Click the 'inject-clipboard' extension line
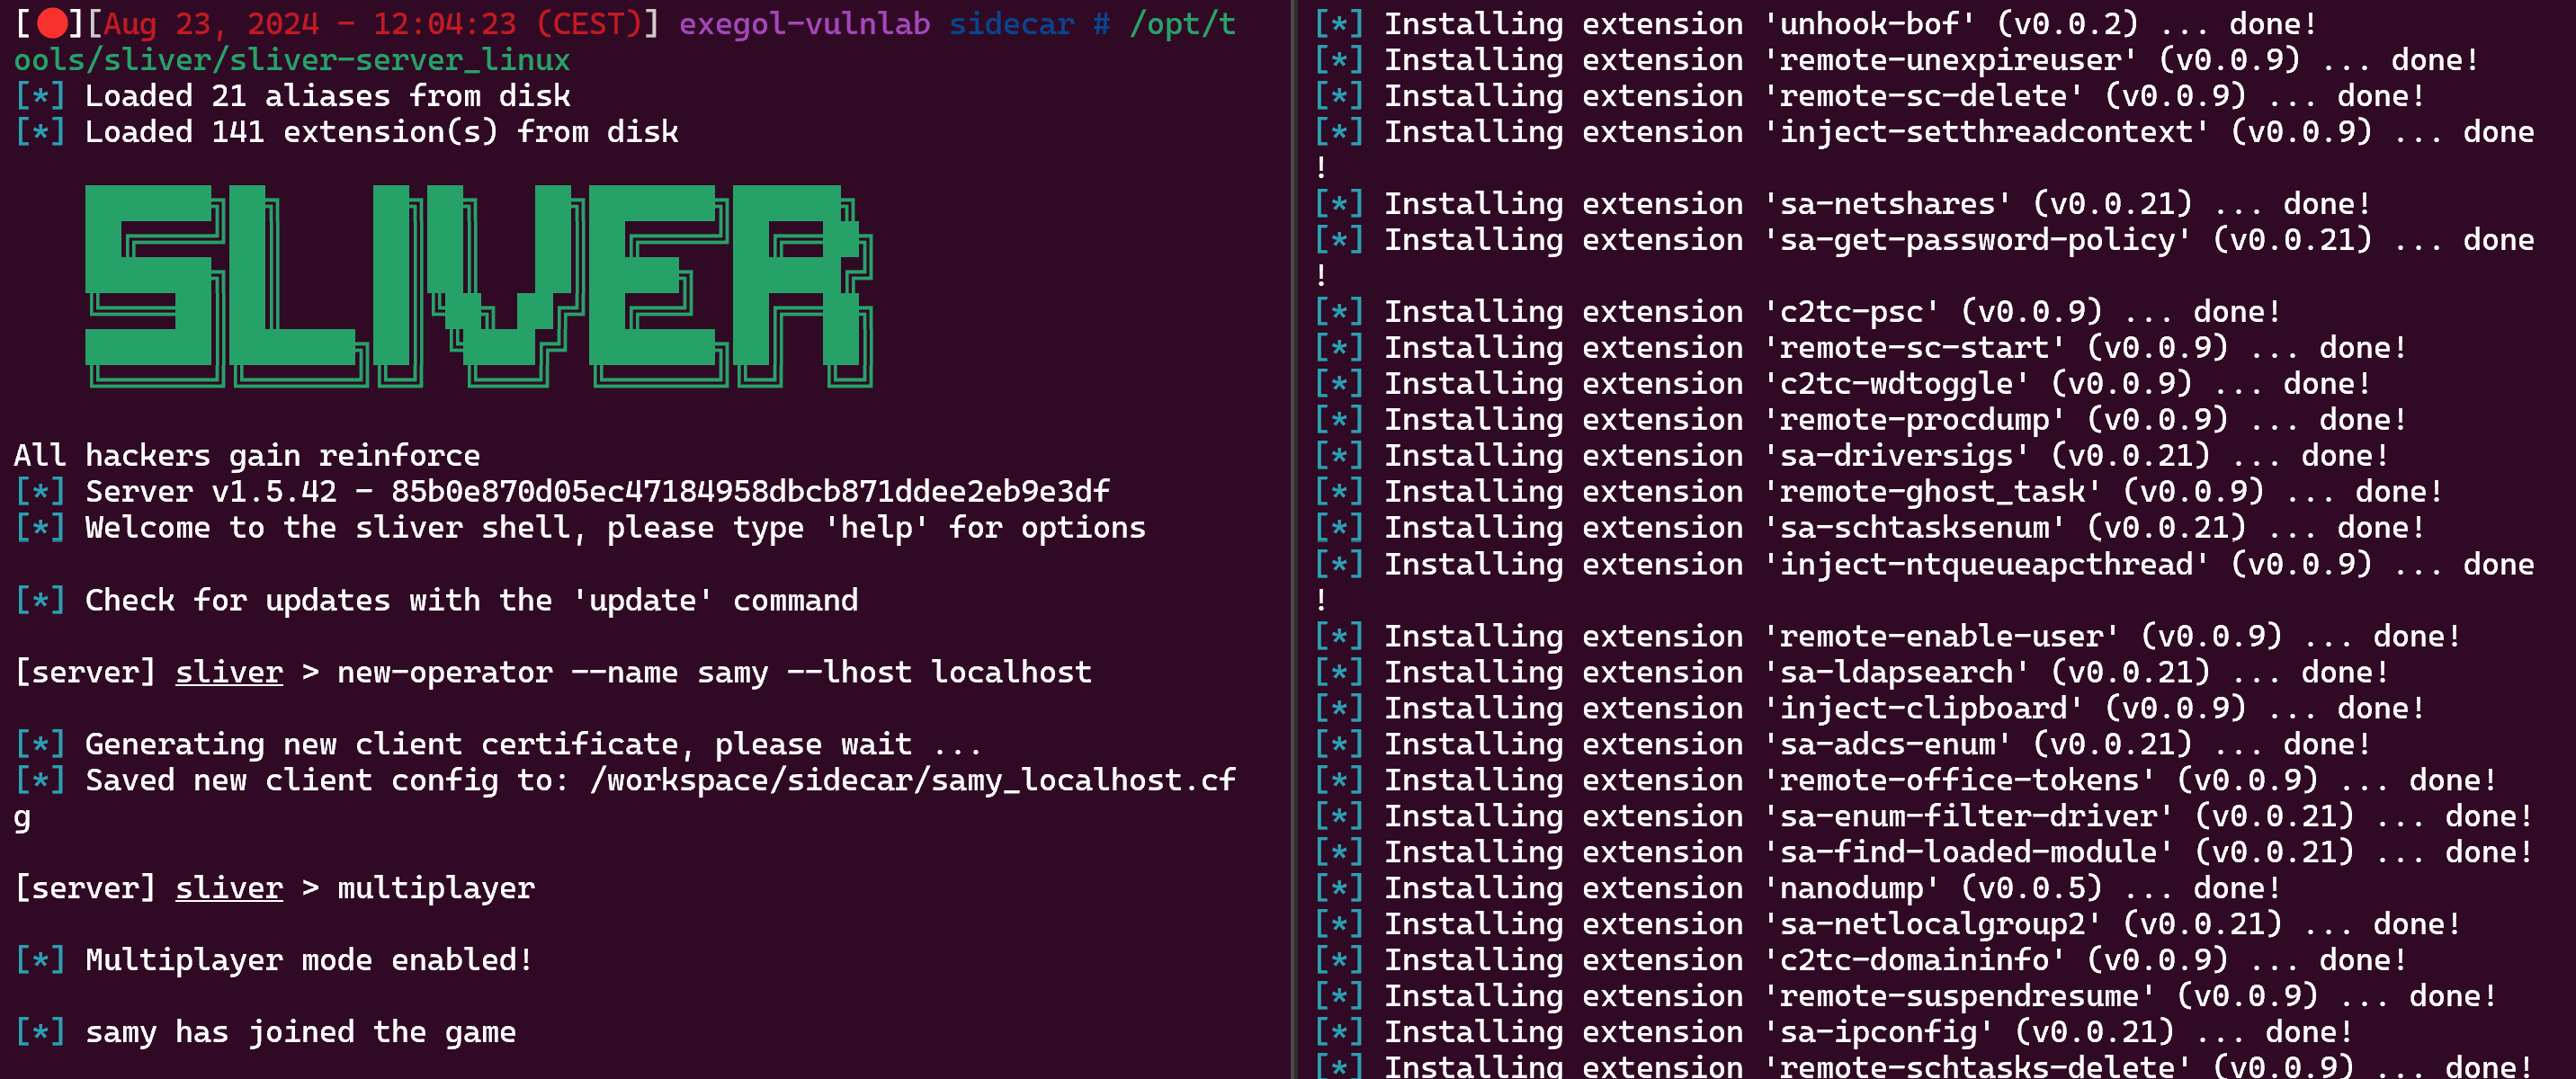 (1869, 708)
